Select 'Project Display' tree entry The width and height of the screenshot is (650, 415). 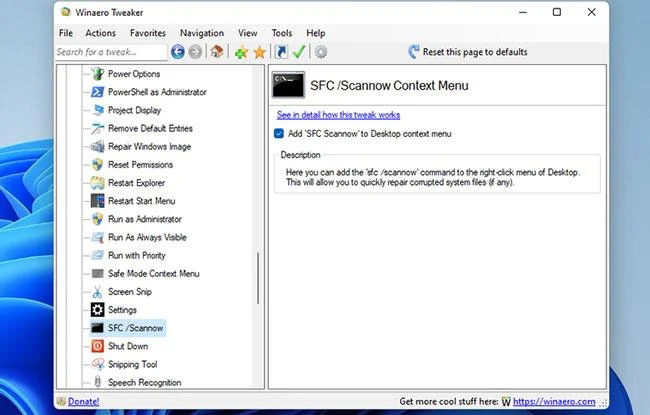tap(134, 110)
